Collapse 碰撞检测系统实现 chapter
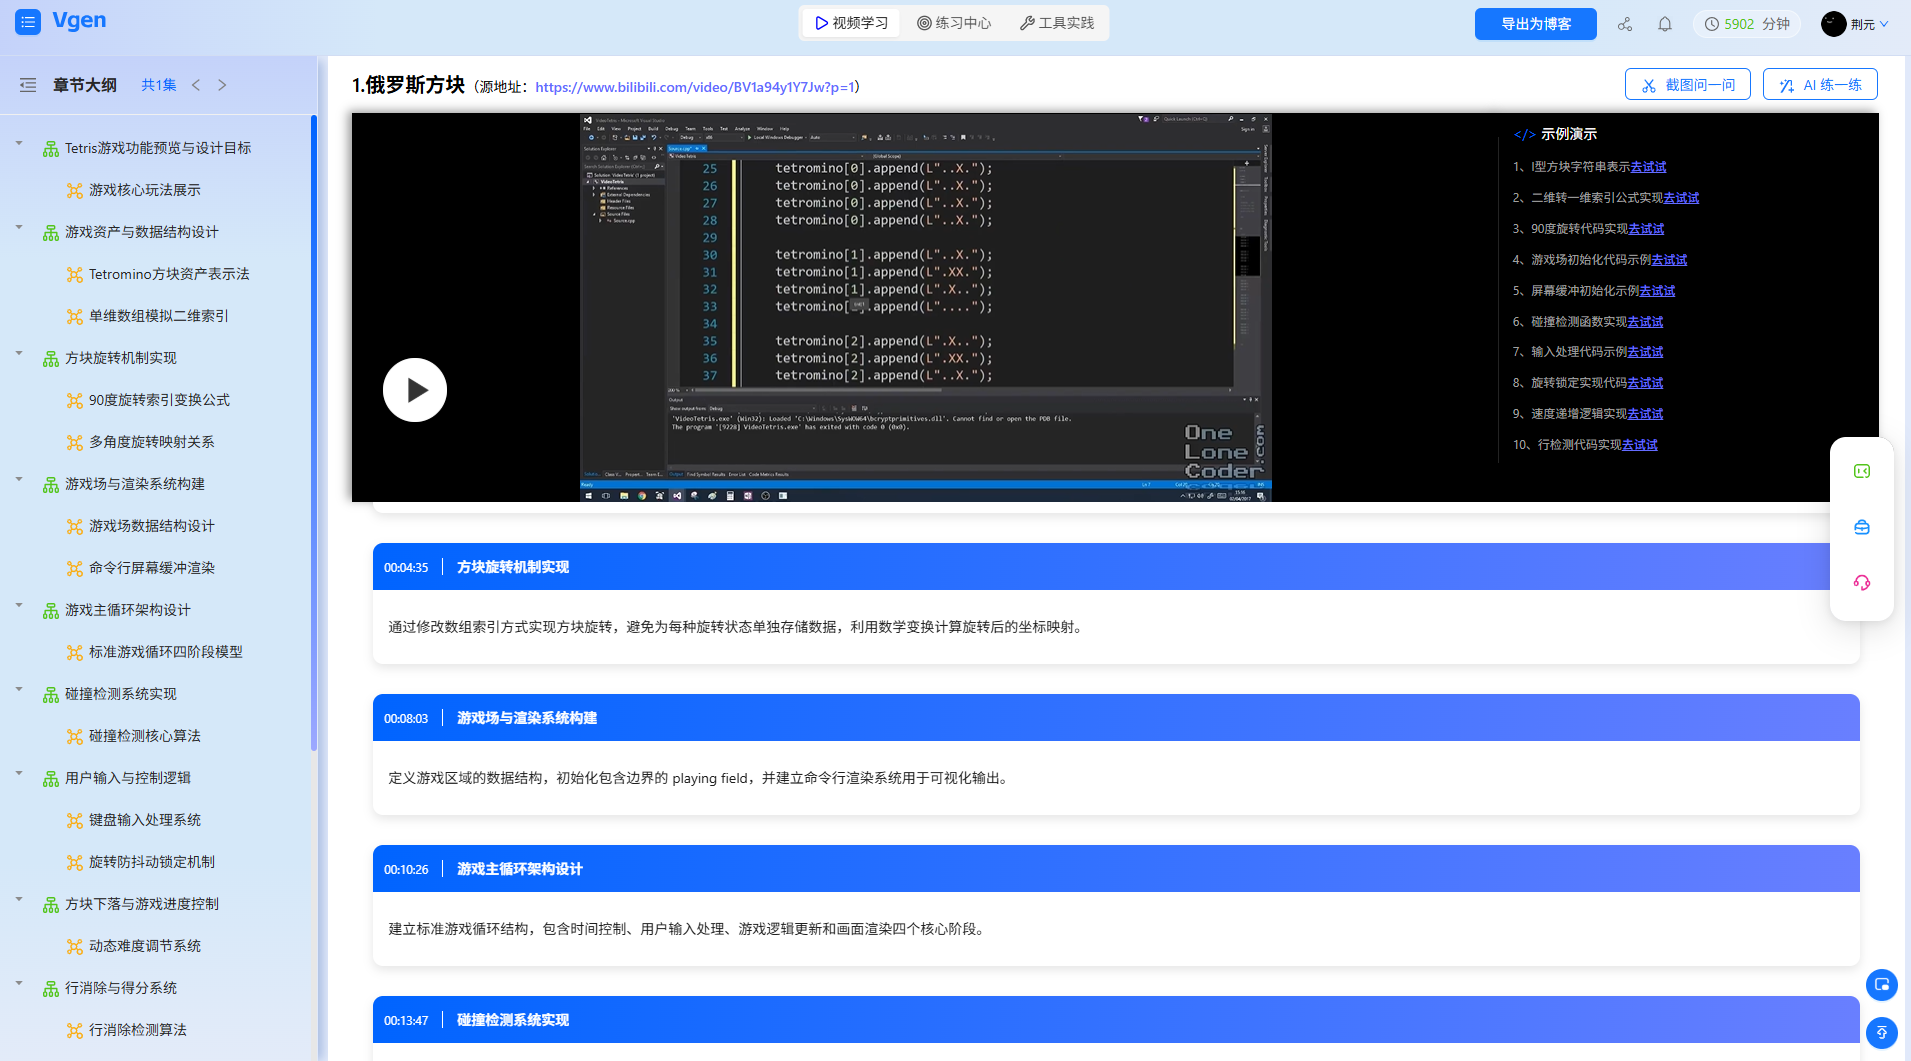The image size is (1911, 1061). [x=19, y=691]
